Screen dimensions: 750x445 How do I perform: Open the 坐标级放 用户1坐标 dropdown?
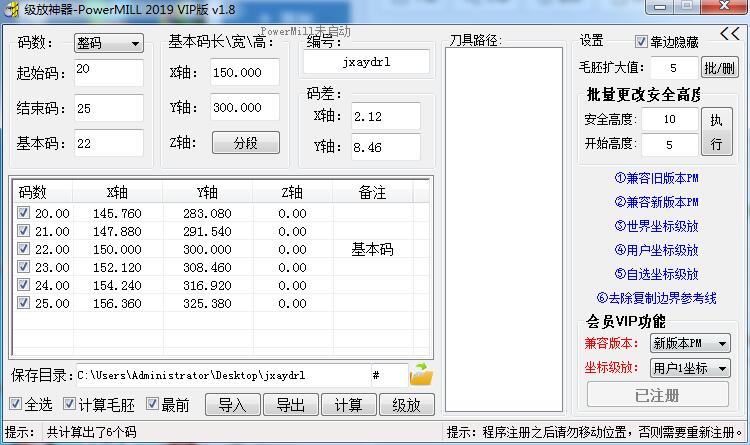point(690,368)
